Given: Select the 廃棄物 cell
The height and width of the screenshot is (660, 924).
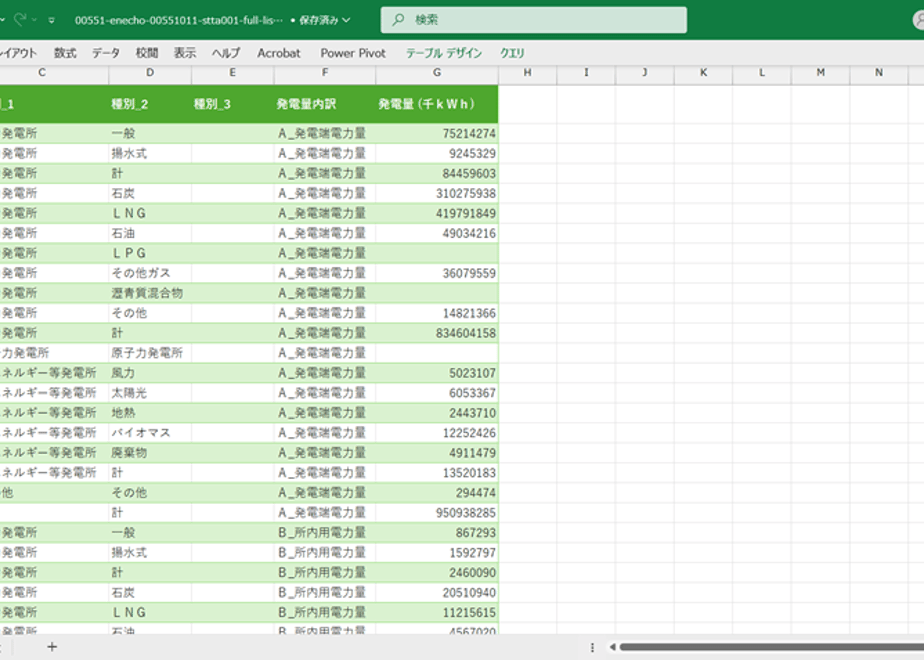Looking at the screenshot, I should 150,453.
